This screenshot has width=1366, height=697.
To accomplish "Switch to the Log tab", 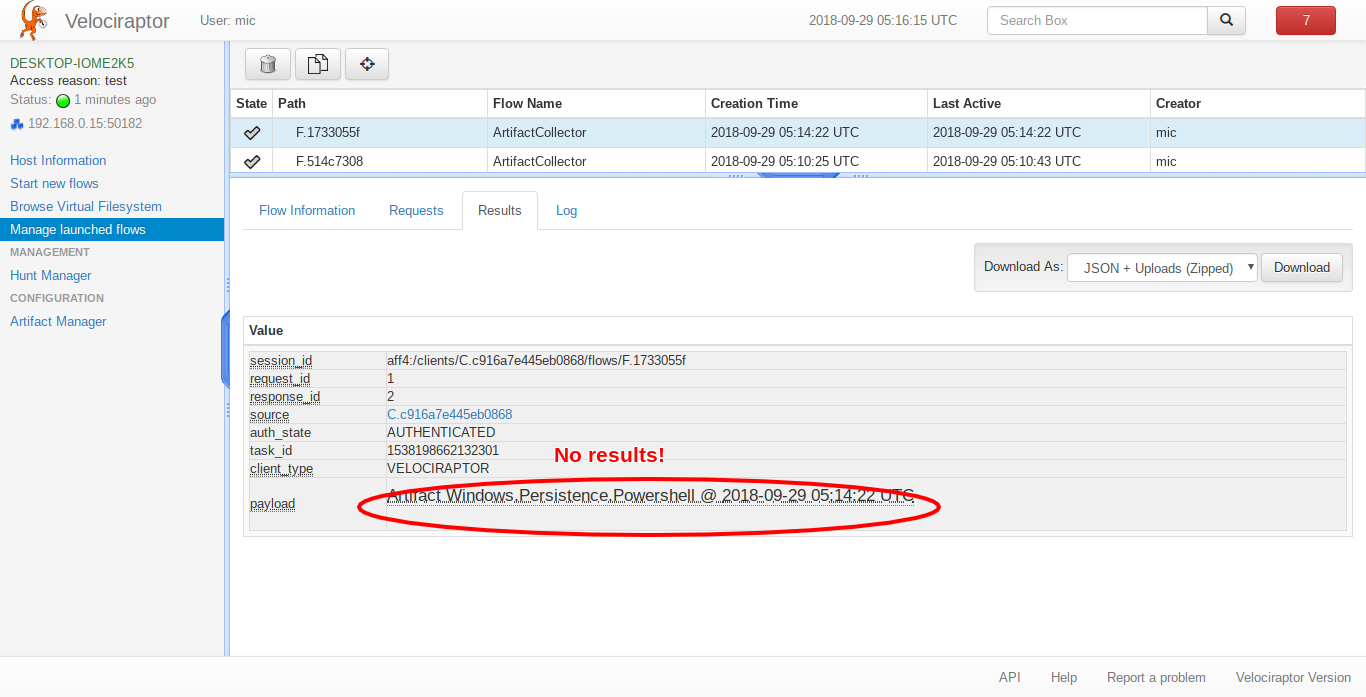I will coord(566,210).
